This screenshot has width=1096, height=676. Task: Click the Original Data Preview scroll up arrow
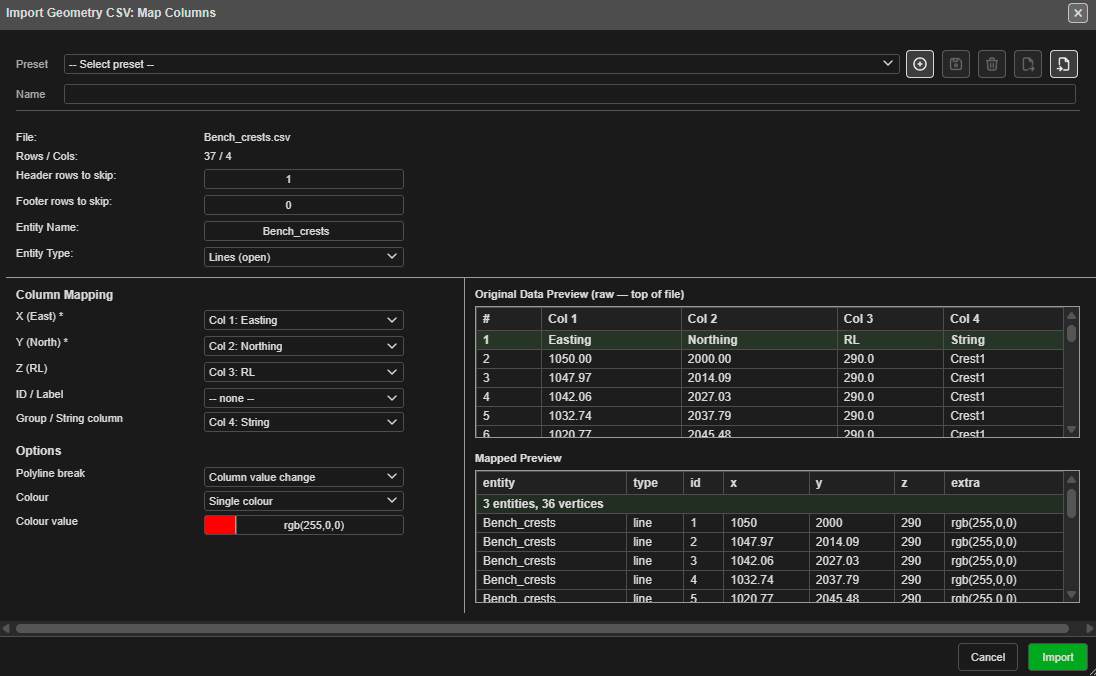click(x=1071, y=315)
